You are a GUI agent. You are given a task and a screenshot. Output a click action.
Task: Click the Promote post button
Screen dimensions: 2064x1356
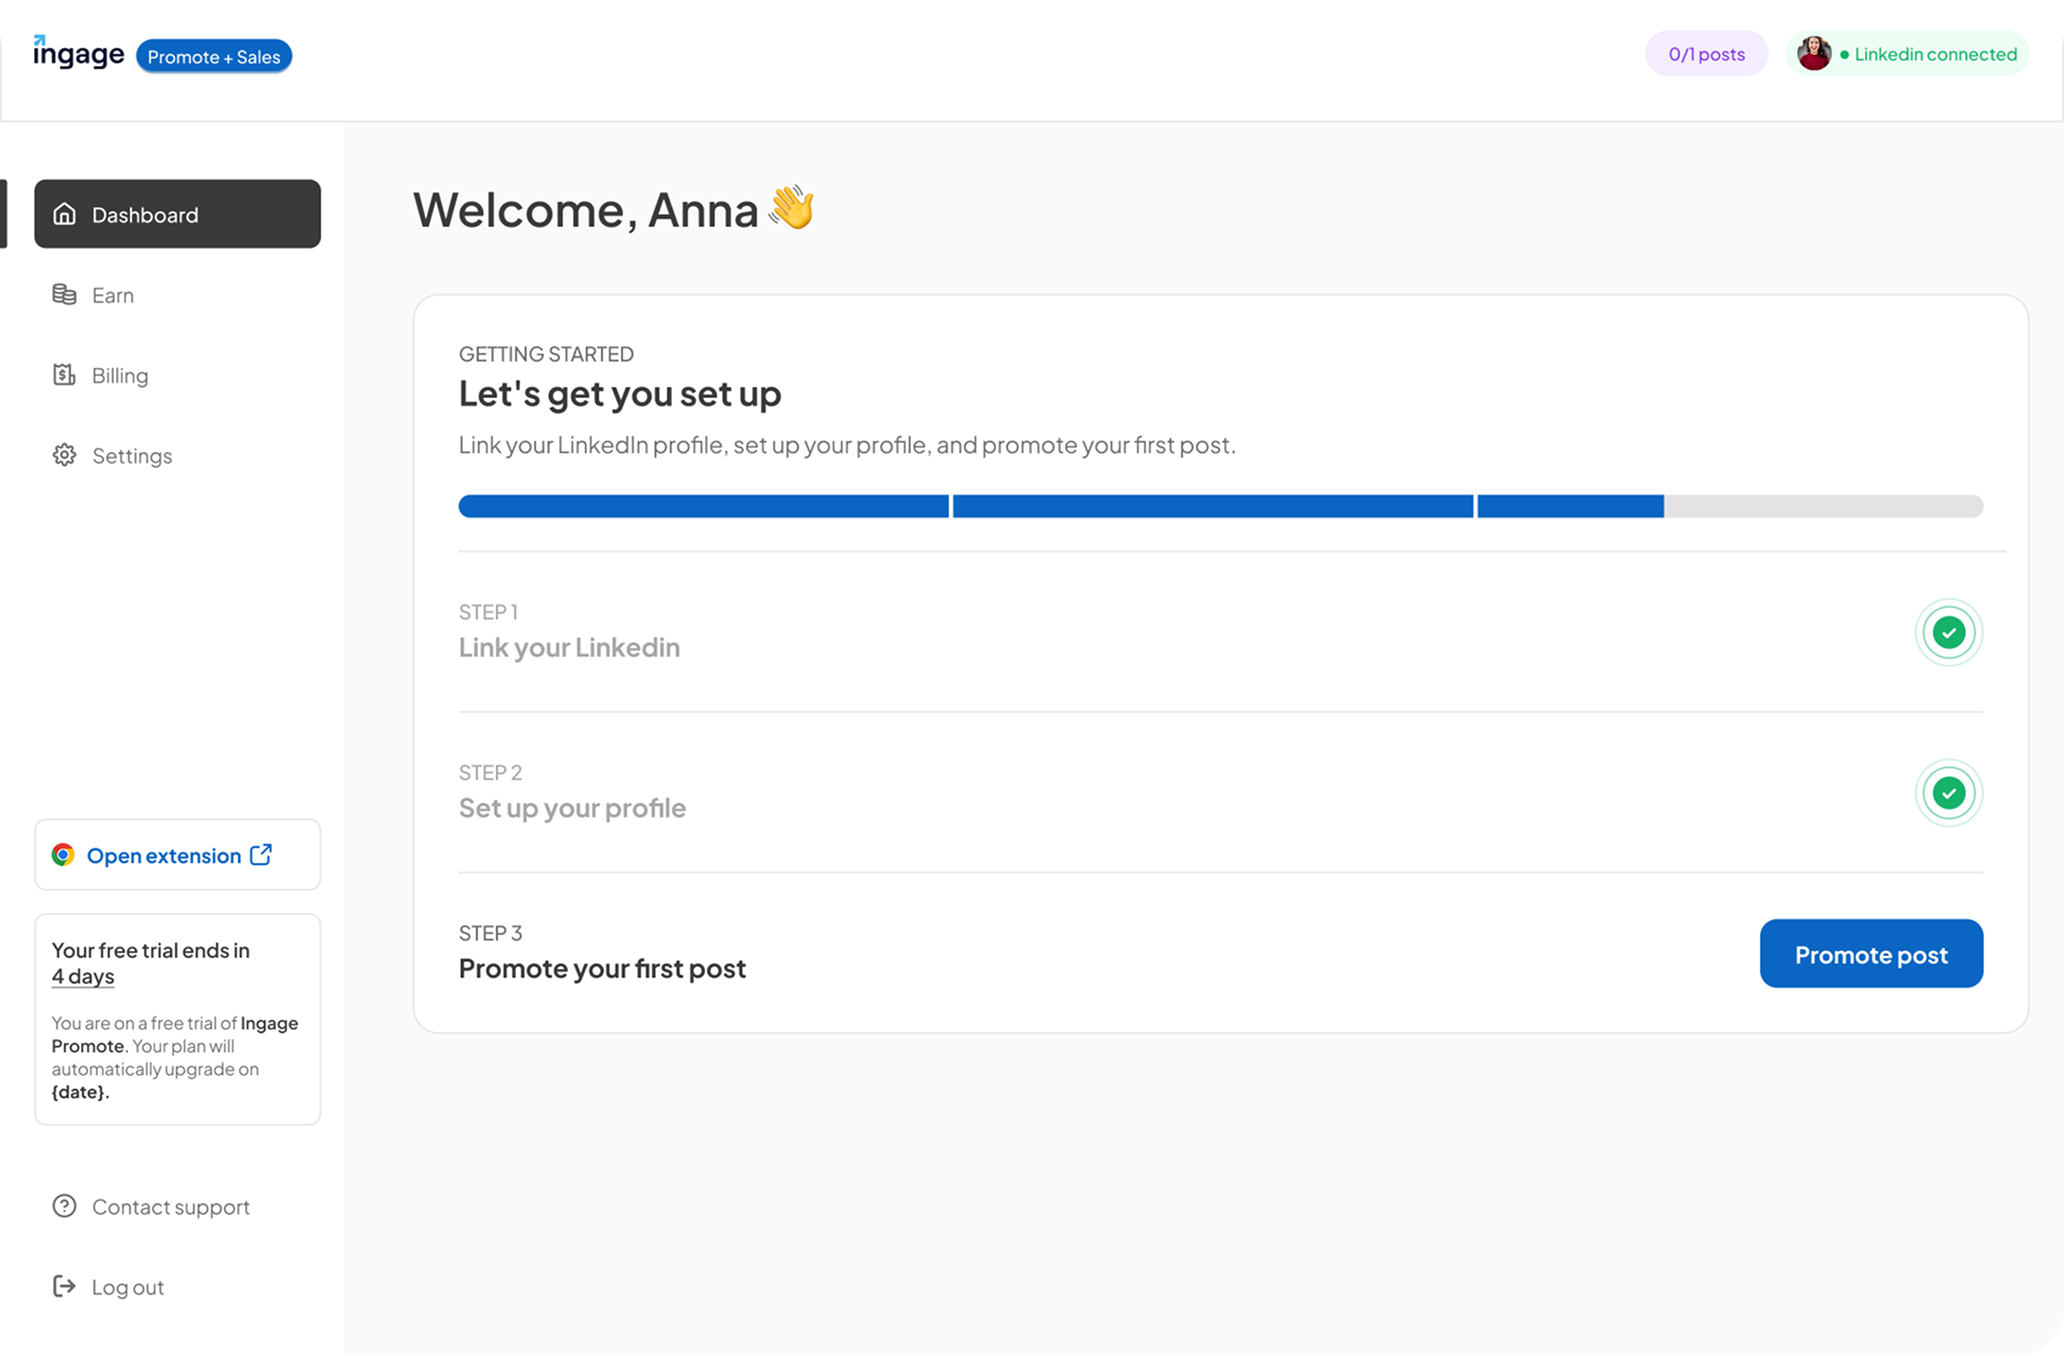[1871, 954]
